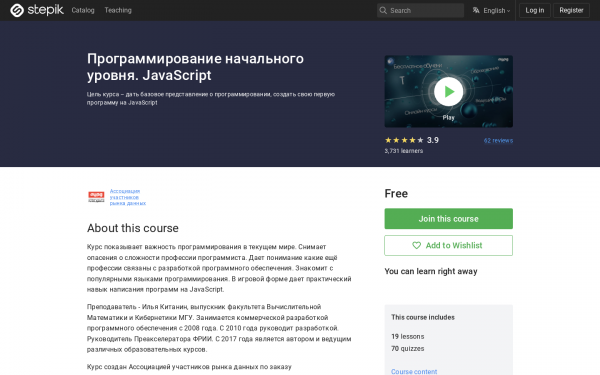Viewport: 600px width, 375px height.
Task: Click the You can learn right away text
Action: tap(431, 271)
